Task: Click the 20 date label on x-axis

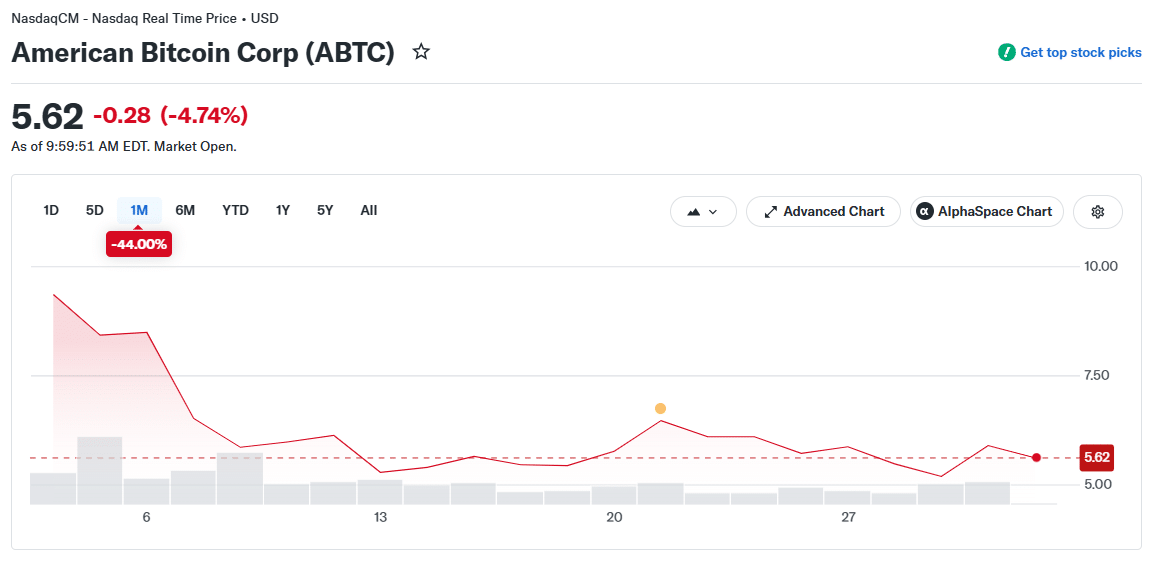Action: (614, 518)
